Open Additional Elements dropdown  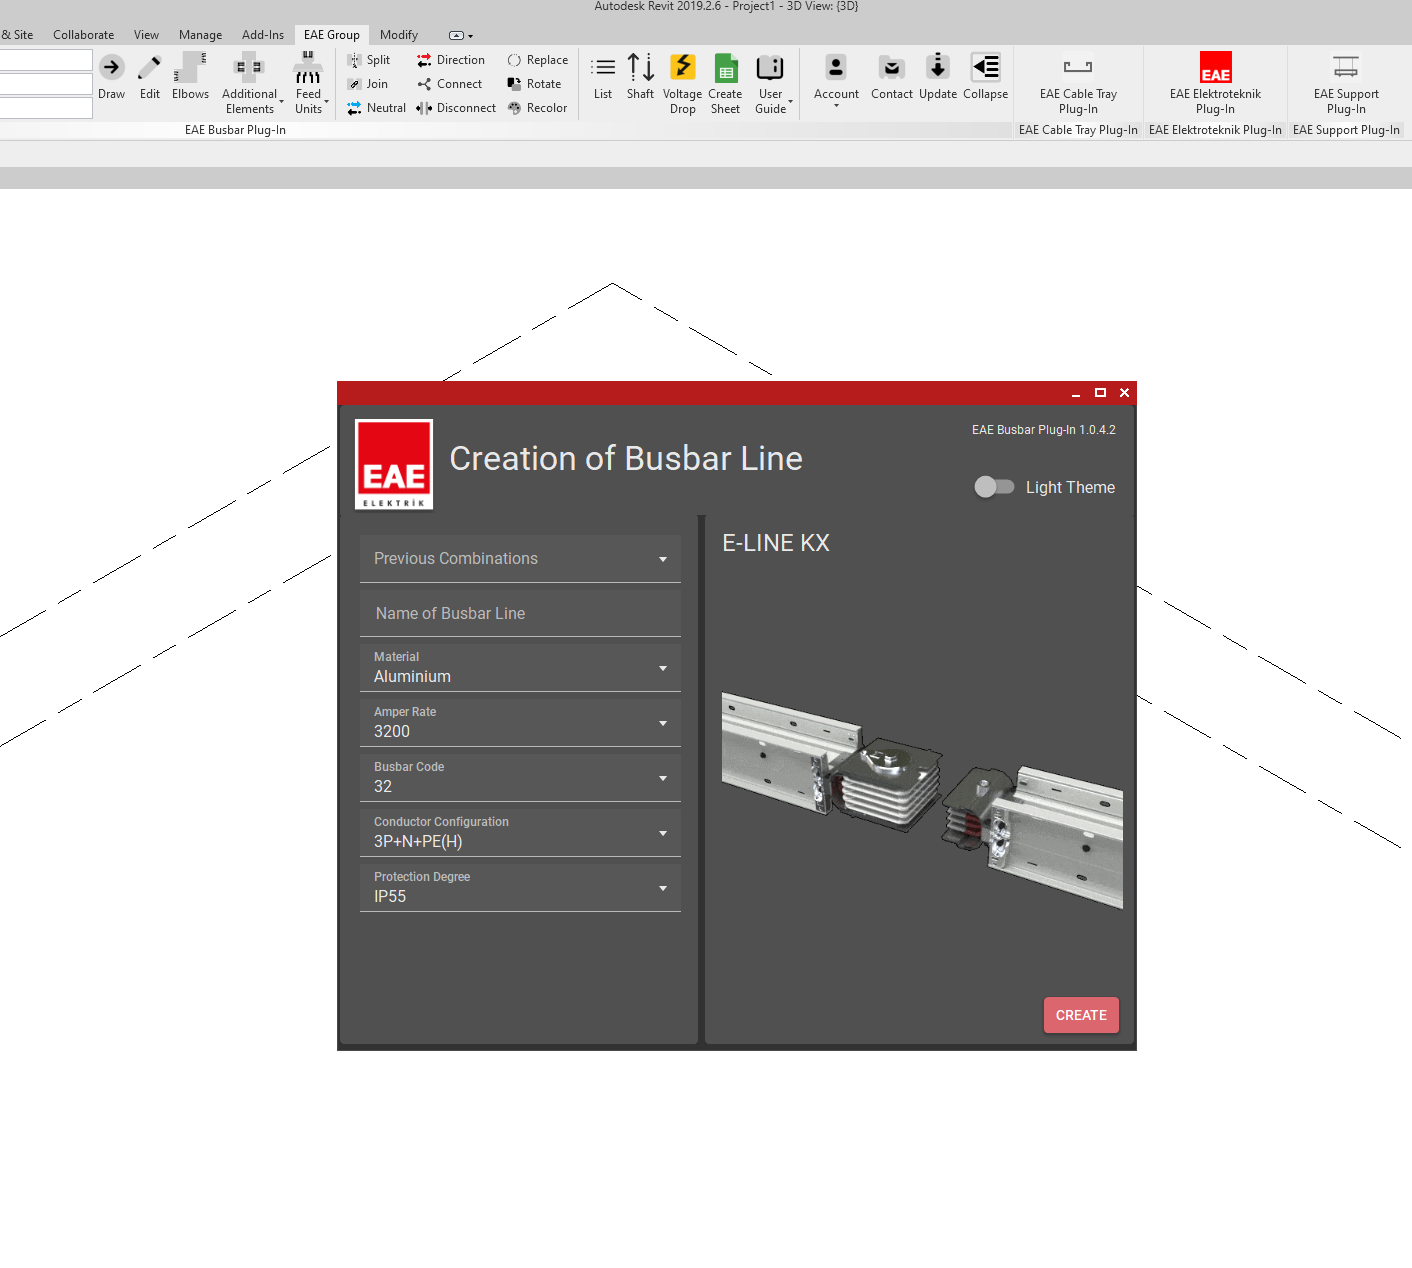250,84
